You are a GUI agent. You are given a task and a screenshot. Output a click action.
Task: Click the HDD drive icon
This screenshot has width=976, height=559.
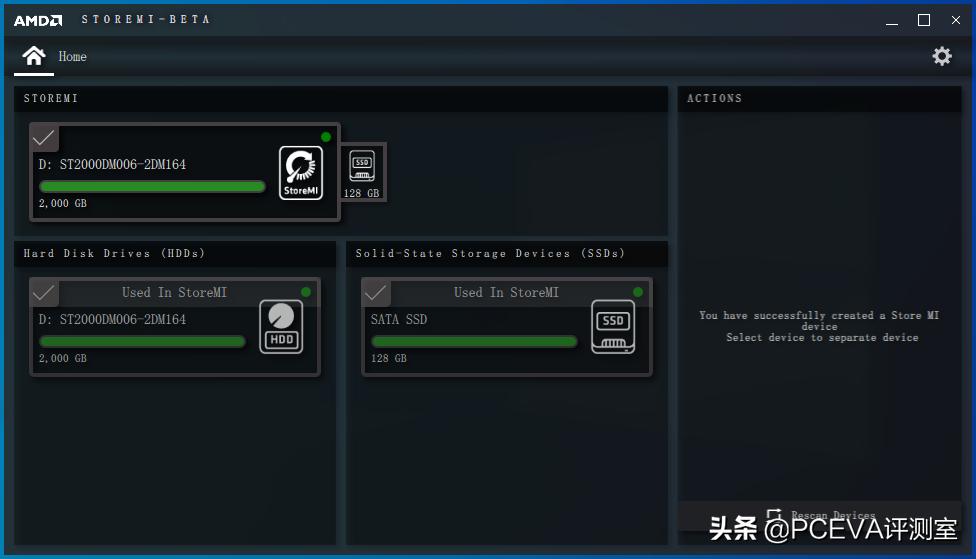[x=281, y=327]
